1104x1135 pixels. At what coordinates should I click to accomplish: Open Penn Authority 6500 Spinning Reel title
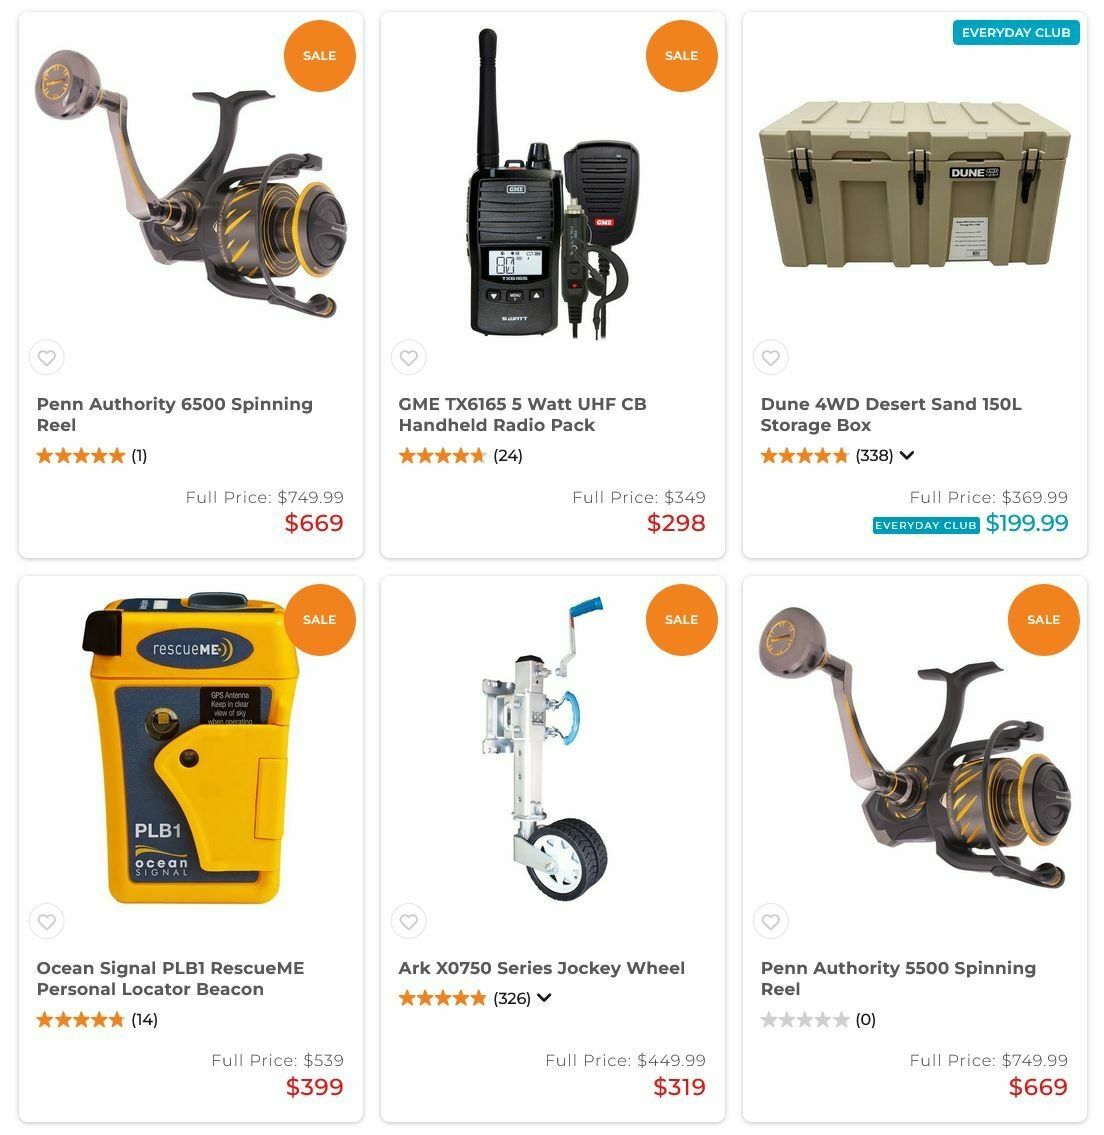pos(174,415)
